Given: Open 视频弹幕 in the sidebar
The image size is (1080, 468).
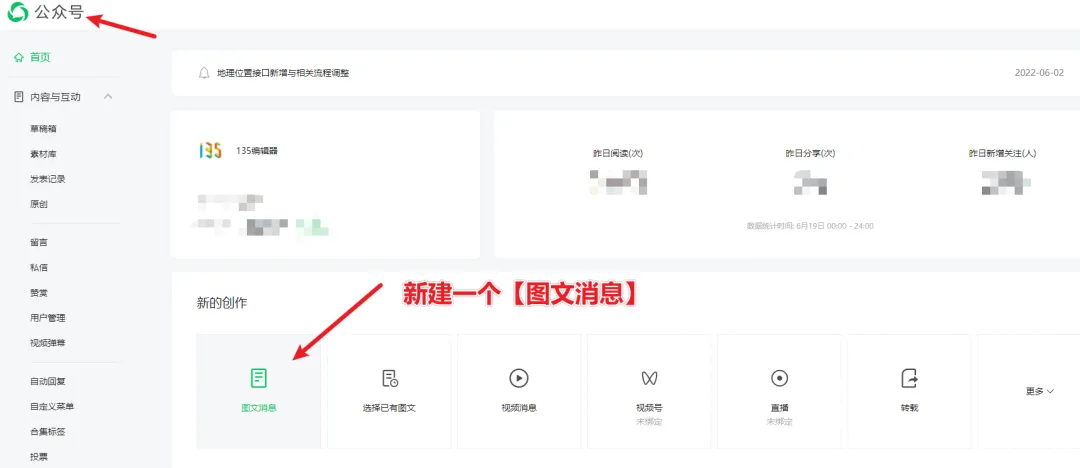Looking at the screenshot, I should 48,343.
